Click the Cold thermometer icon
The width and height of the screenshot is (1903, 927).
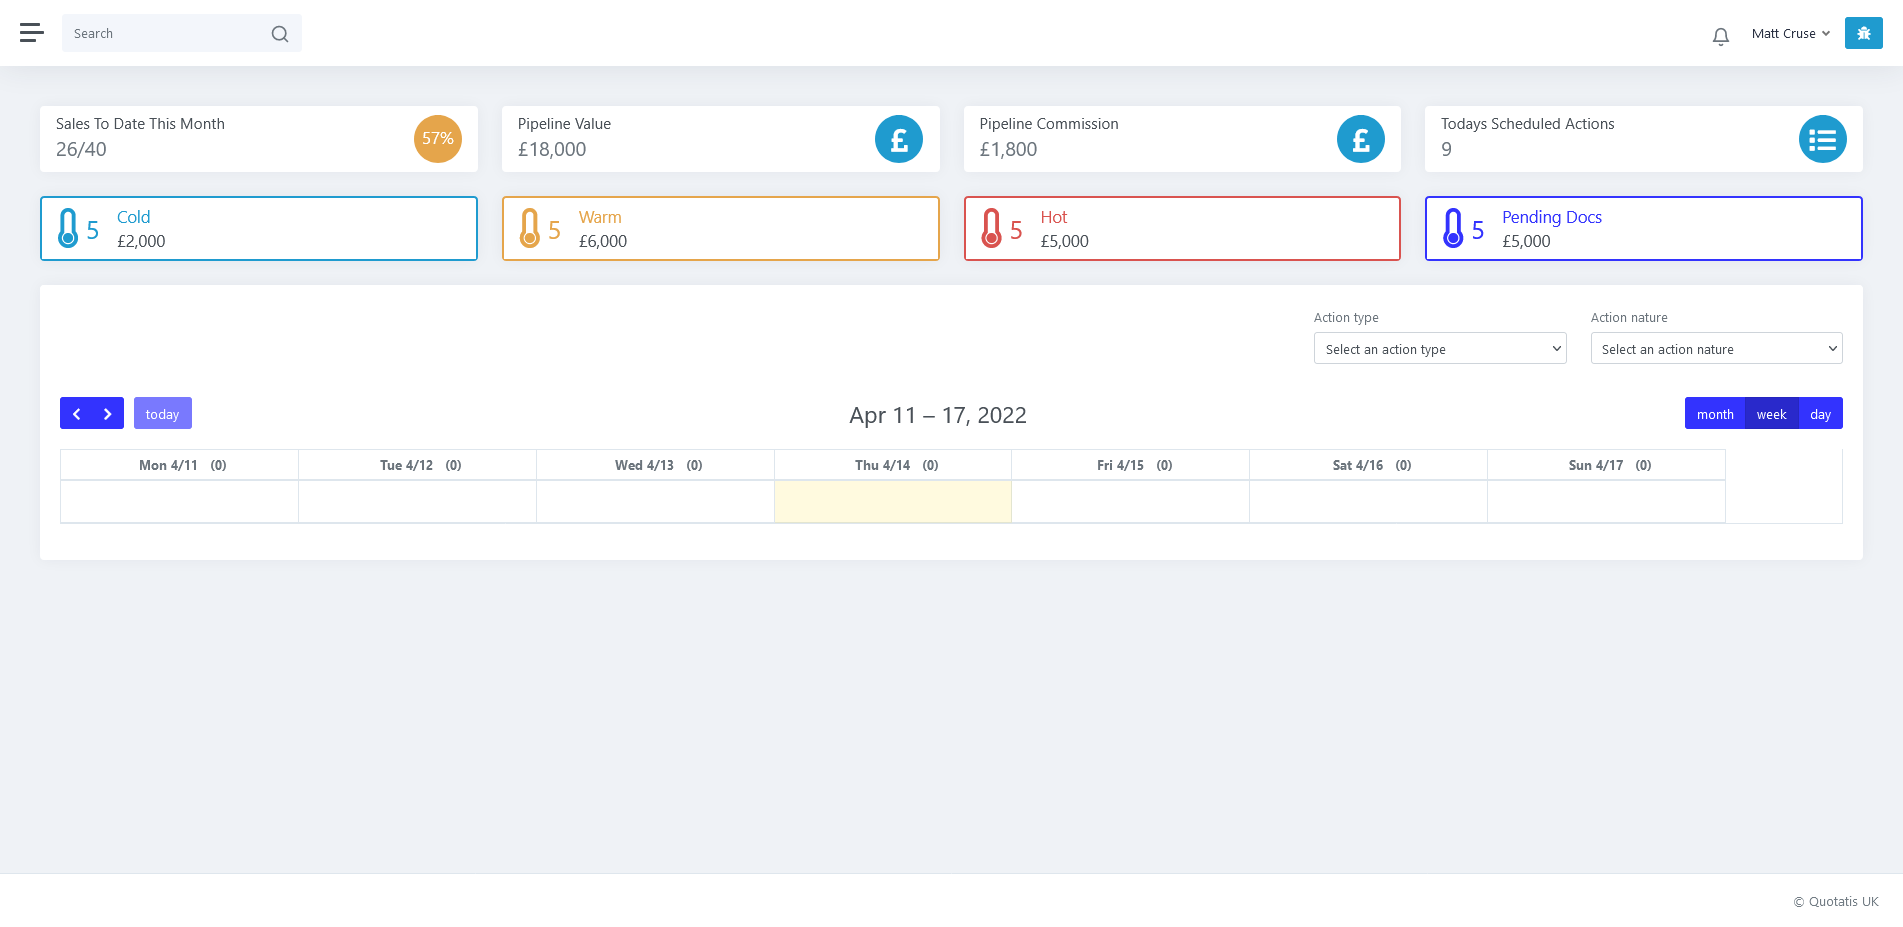68,228
